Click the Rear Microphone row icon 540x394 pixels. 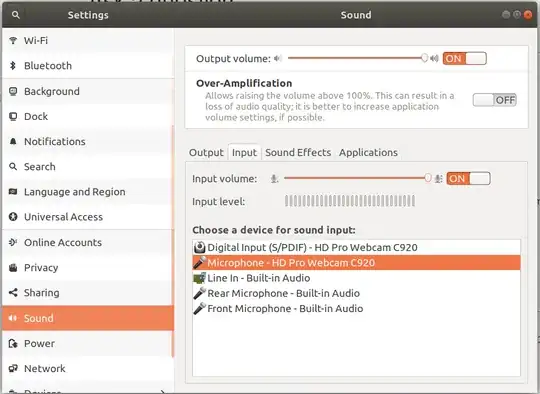point(199,293)
